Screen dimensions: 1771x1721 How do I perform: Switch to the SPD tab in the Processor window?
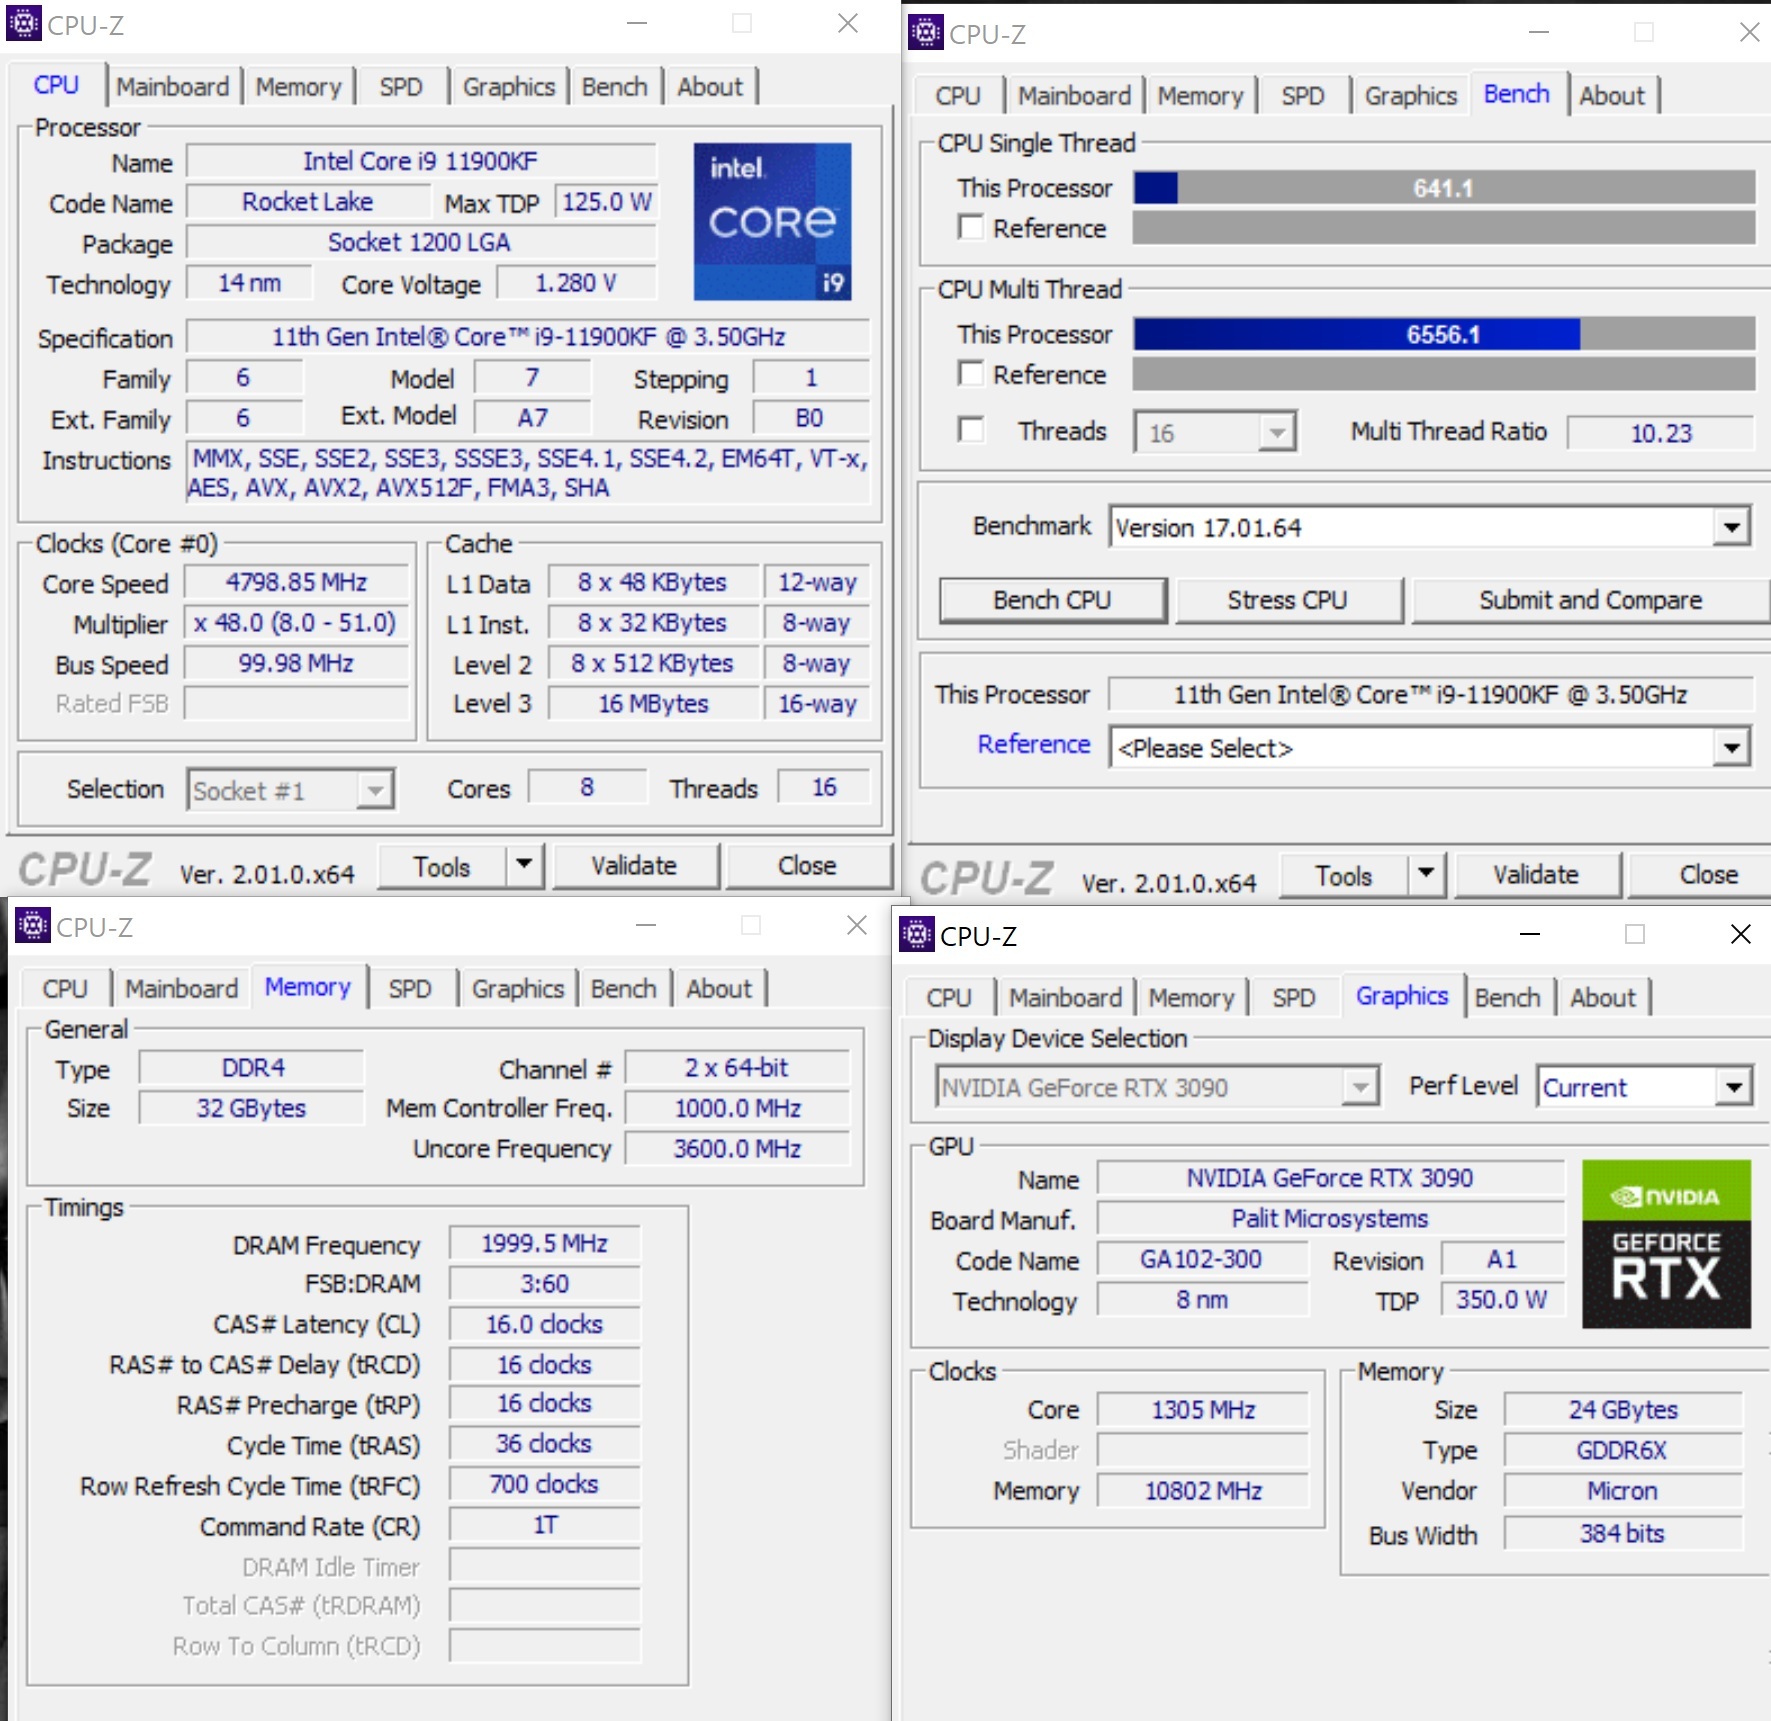401,87
